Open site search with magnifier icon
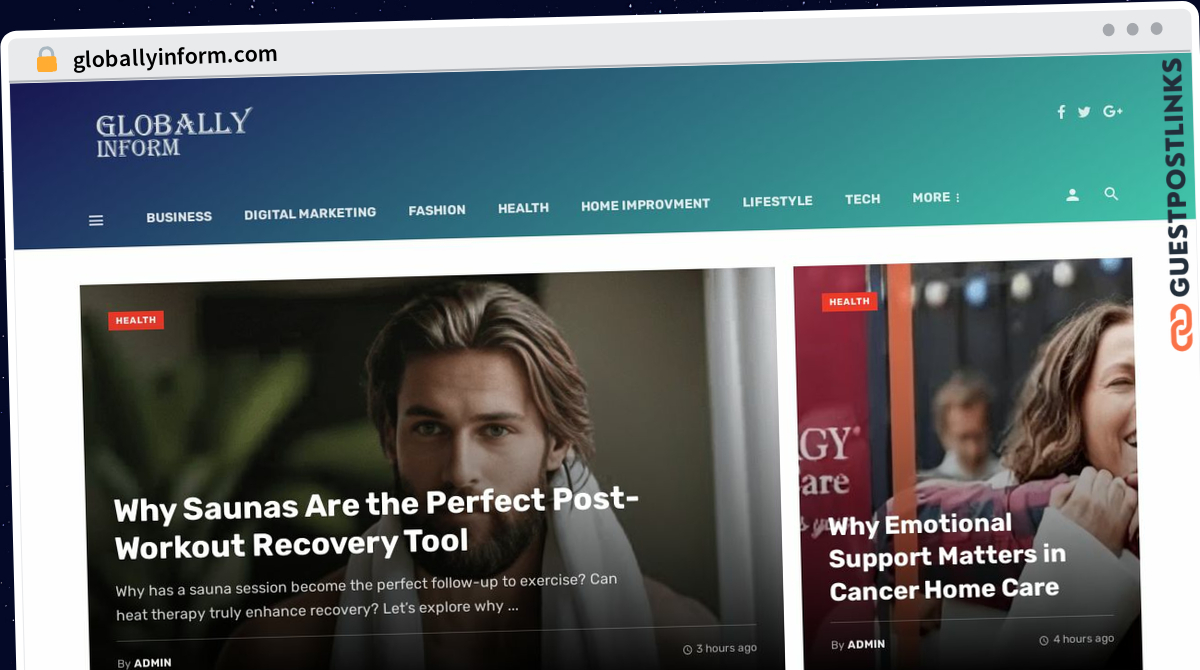Screen dimensions: 1200x670 [1111, 194]
